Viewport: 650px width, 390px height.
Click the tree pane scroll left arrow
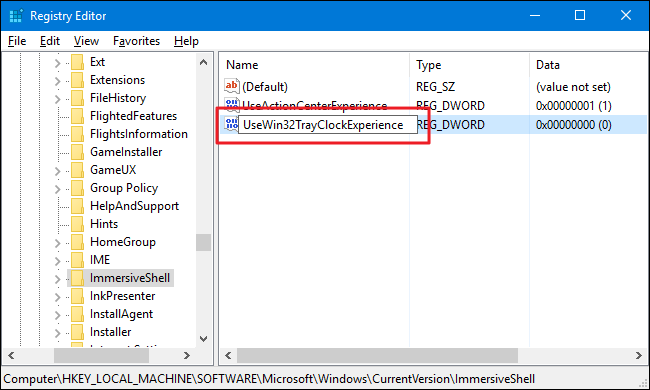11,356
